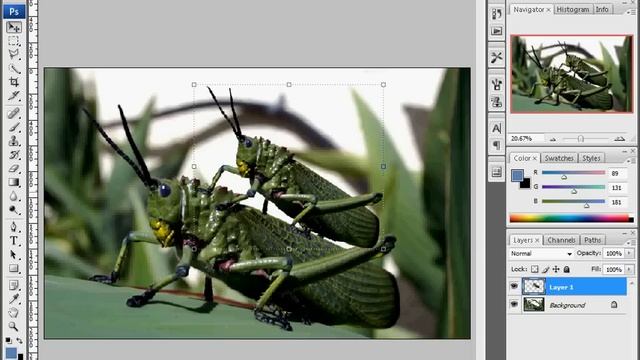640x360 pixels.
Task: Reset default colors in the toolbox
Action: click(8, 340)
